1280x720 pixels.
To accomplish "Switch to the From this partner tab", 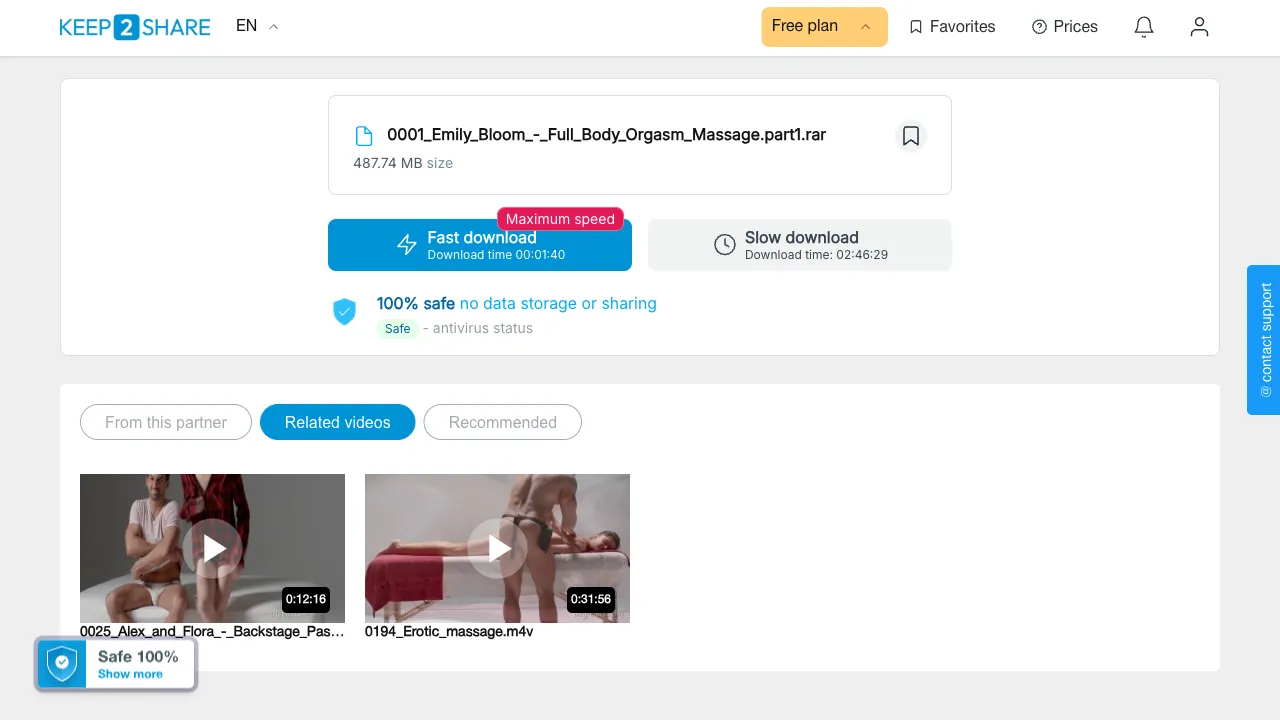I will [166, 422].
